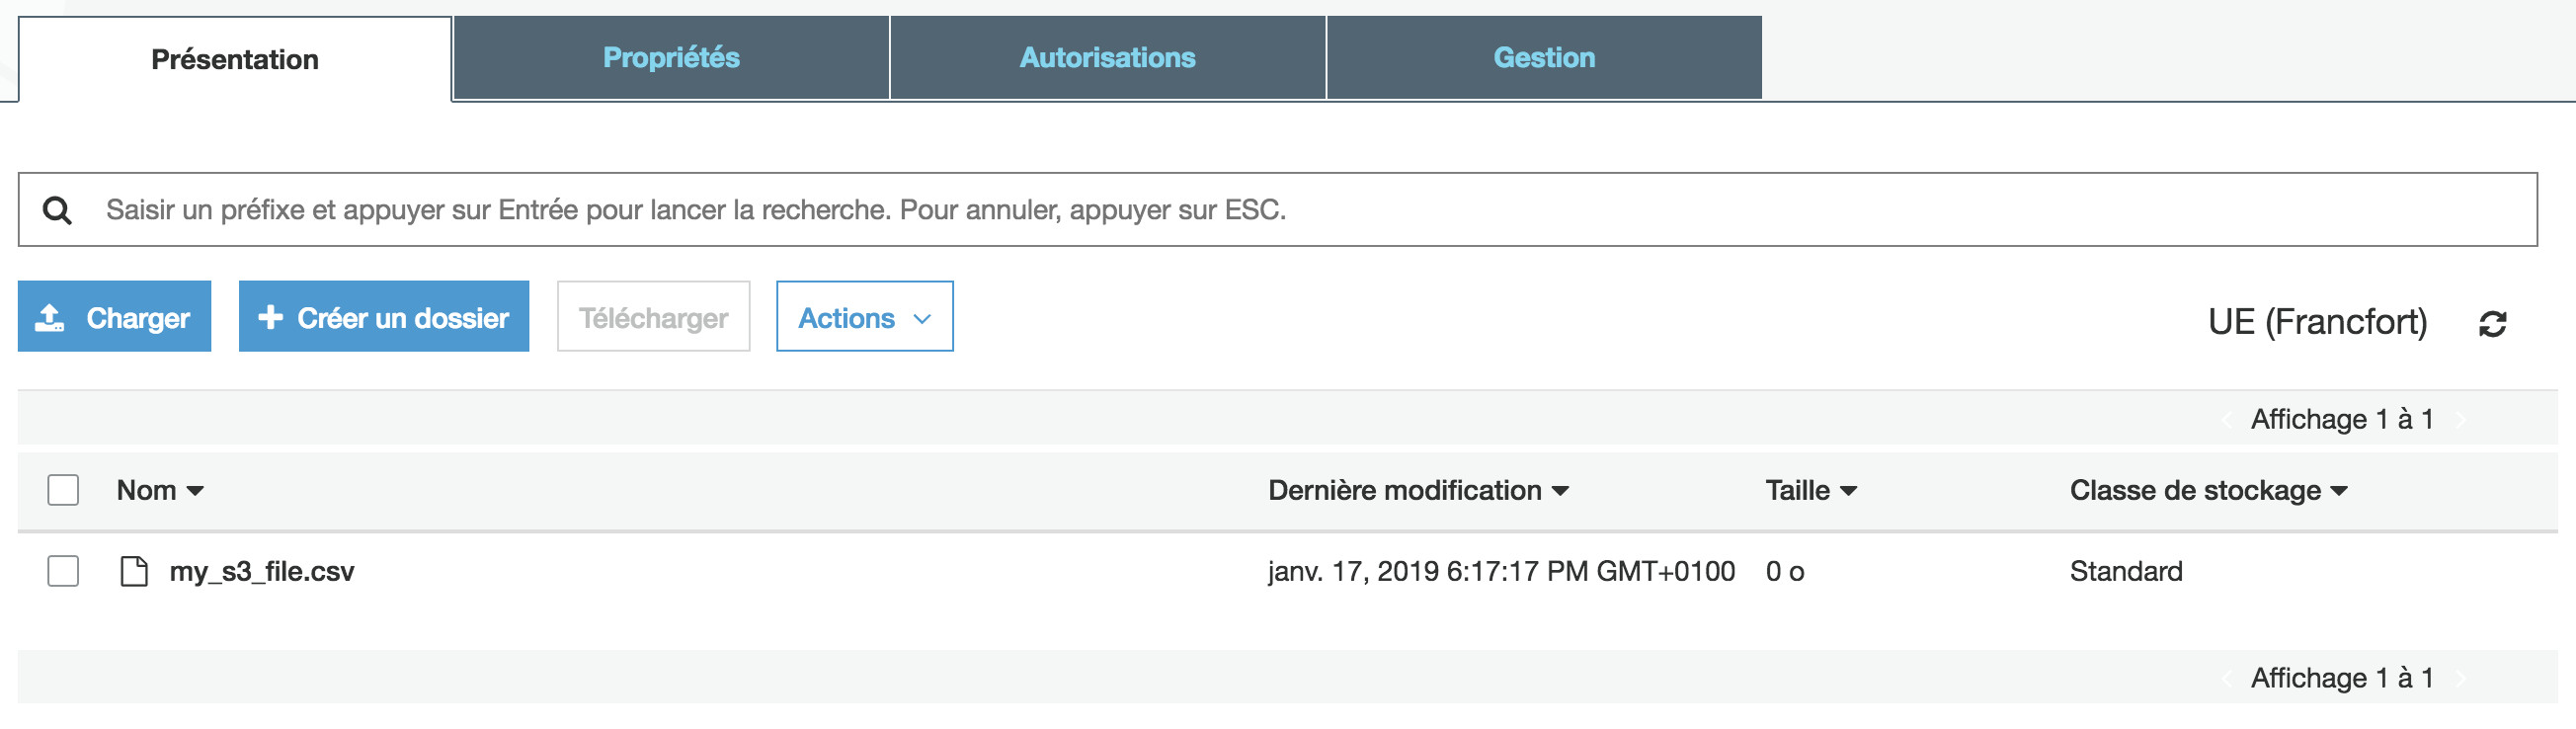Tick the select-all checkbox in header
This screenshot has height=729, width=2576.
tap(63, 490)
